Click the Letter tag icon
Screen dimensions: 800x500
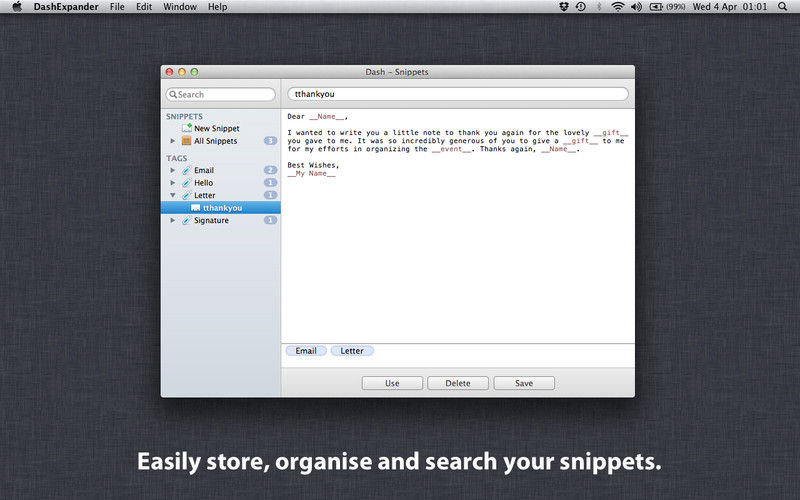point(187,195)
